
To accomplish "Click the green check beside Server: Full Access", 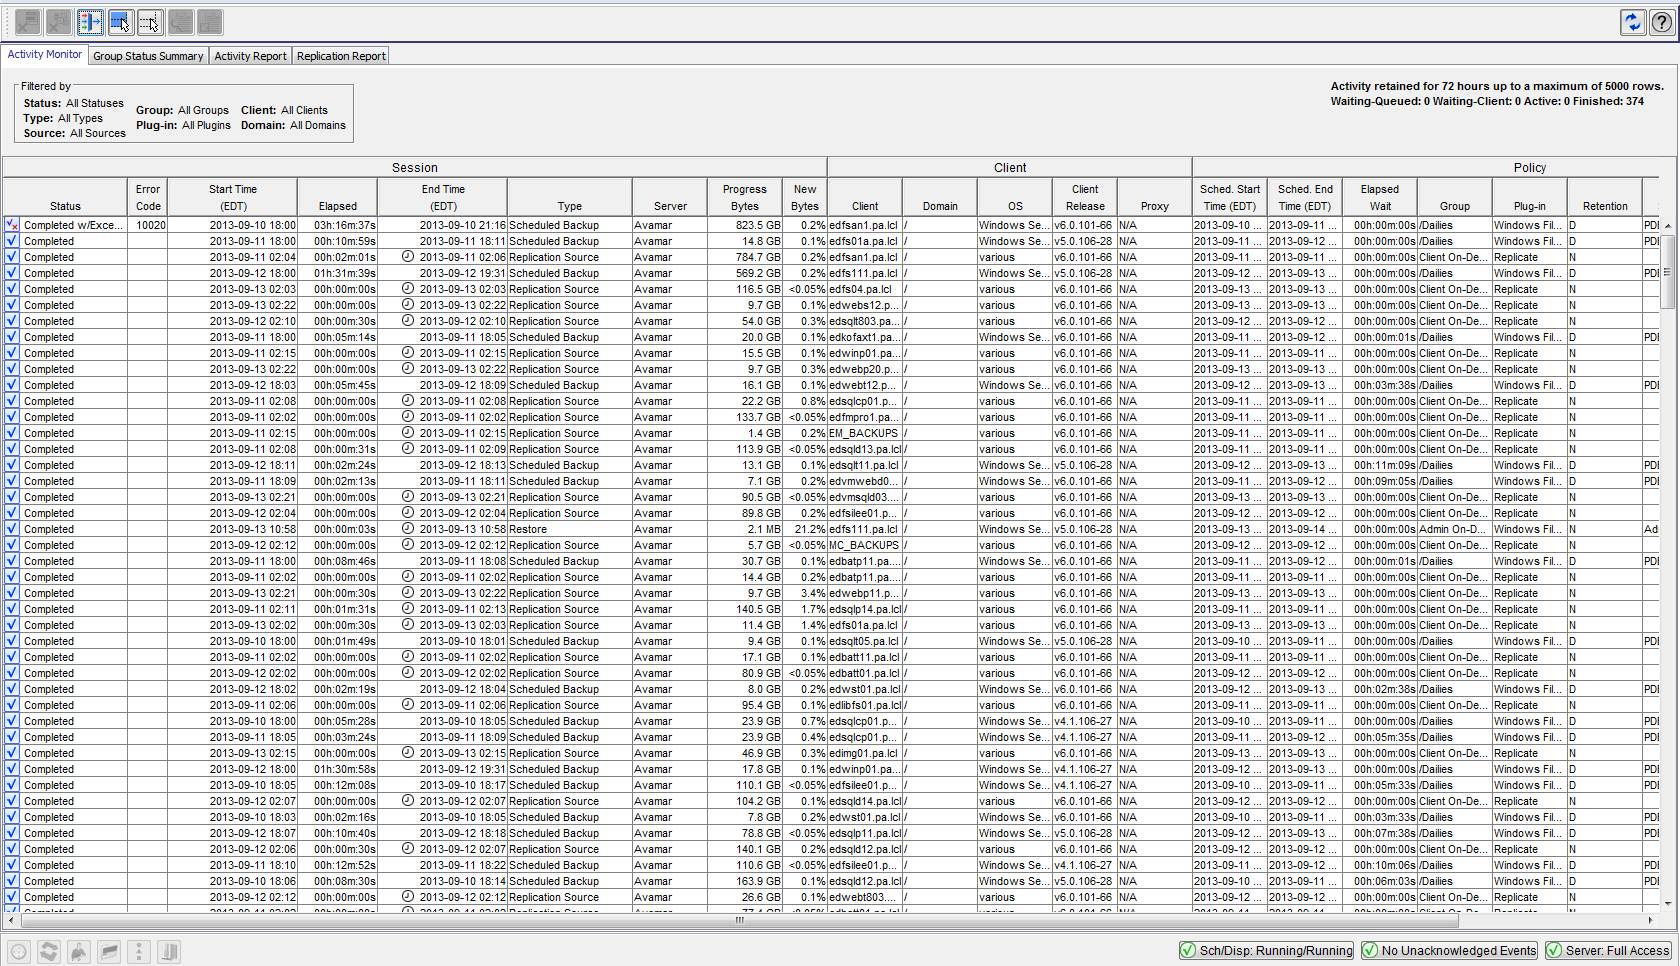I will click(1554, 950).
